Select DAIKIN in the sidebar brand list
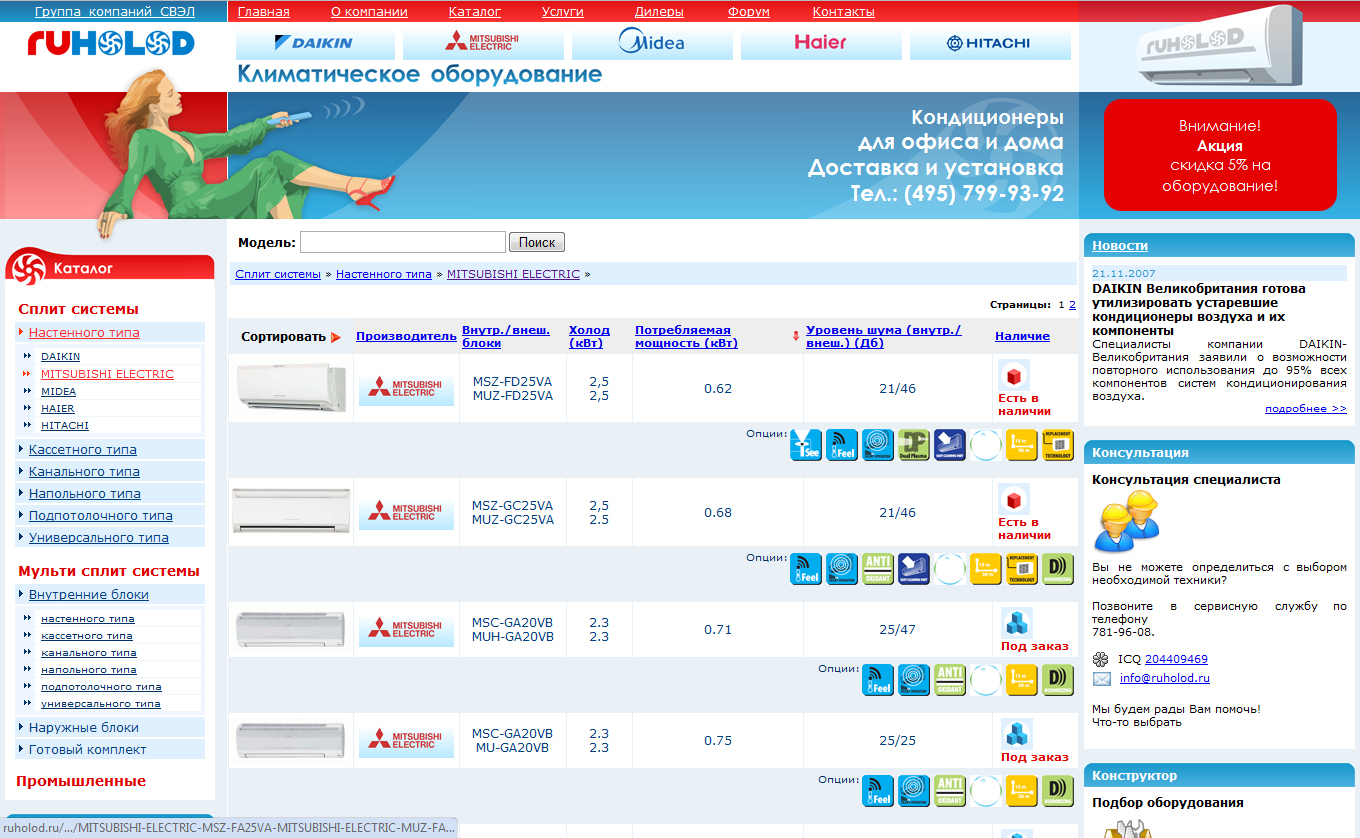The image size is (1360, 838). click(x=60, y=357)
